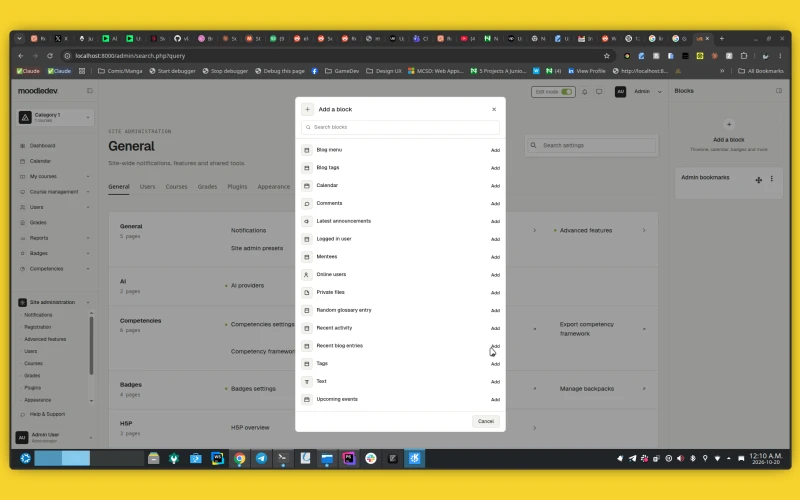This screenshot has height=500, width=800.
Task: Click the plus icon beside Add a block title
Action: pyautogui.click(x=307, y=109)
